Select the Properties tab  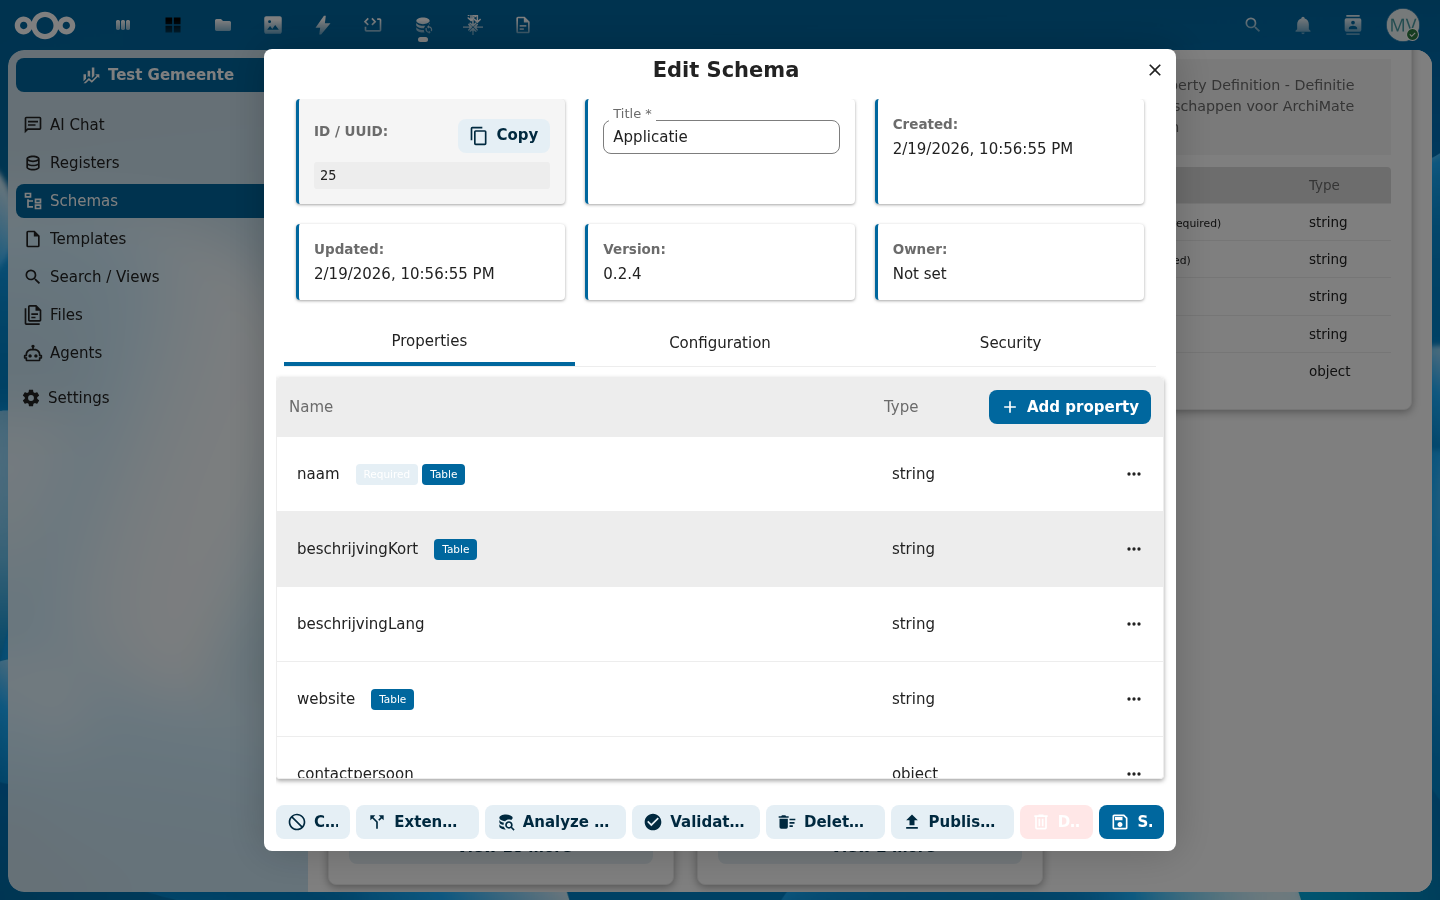coord(429,341)
